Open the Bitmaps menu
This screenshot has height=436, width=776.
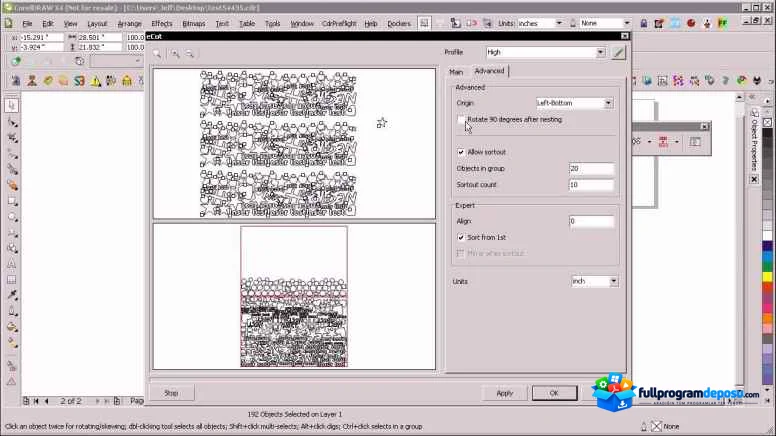[x=194, y=23]
